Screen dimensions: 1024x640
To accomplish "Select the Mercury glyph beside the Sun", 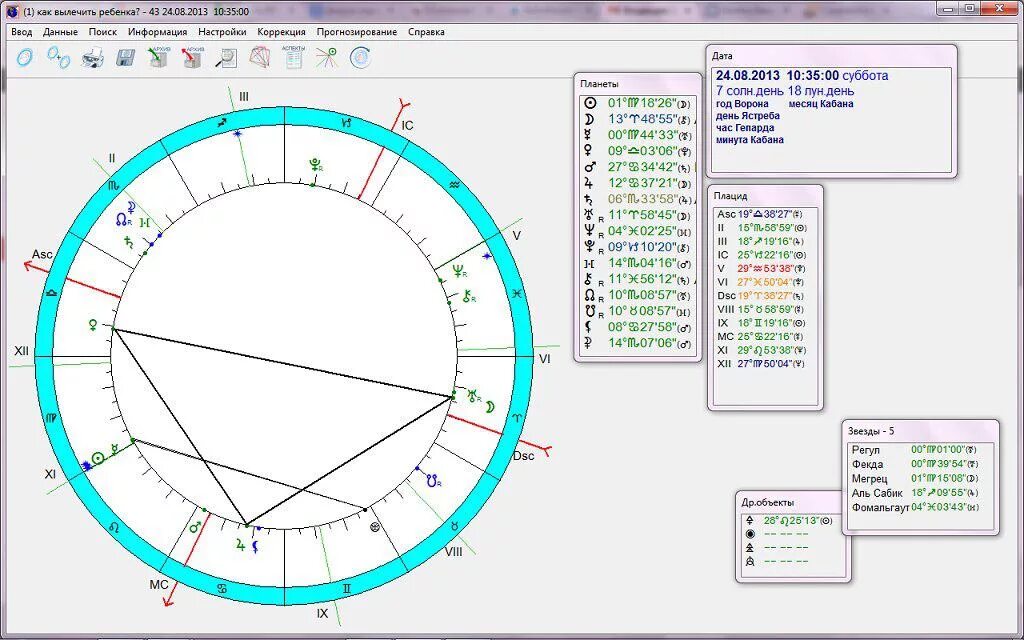I will click(x=114, y=449).
